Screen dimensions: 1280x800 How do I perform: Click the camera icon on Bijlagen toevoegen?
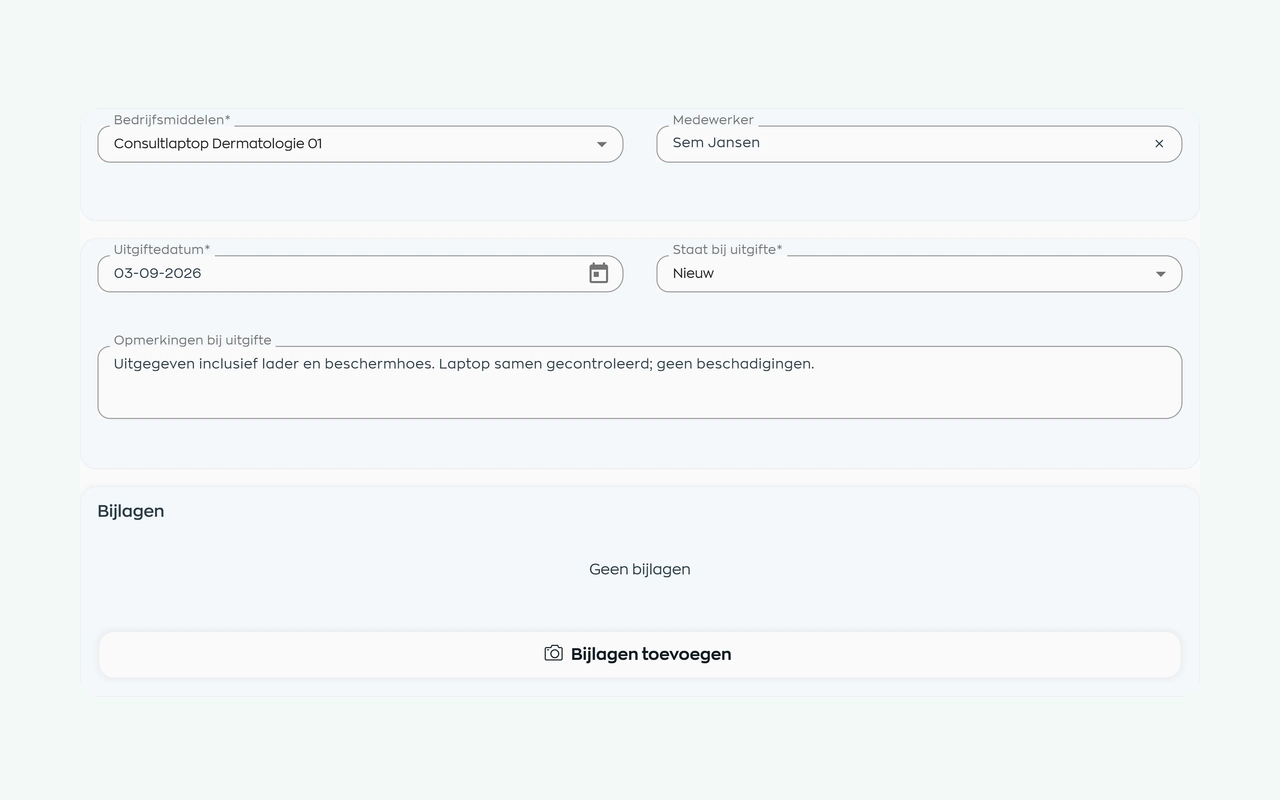[553, 653]
